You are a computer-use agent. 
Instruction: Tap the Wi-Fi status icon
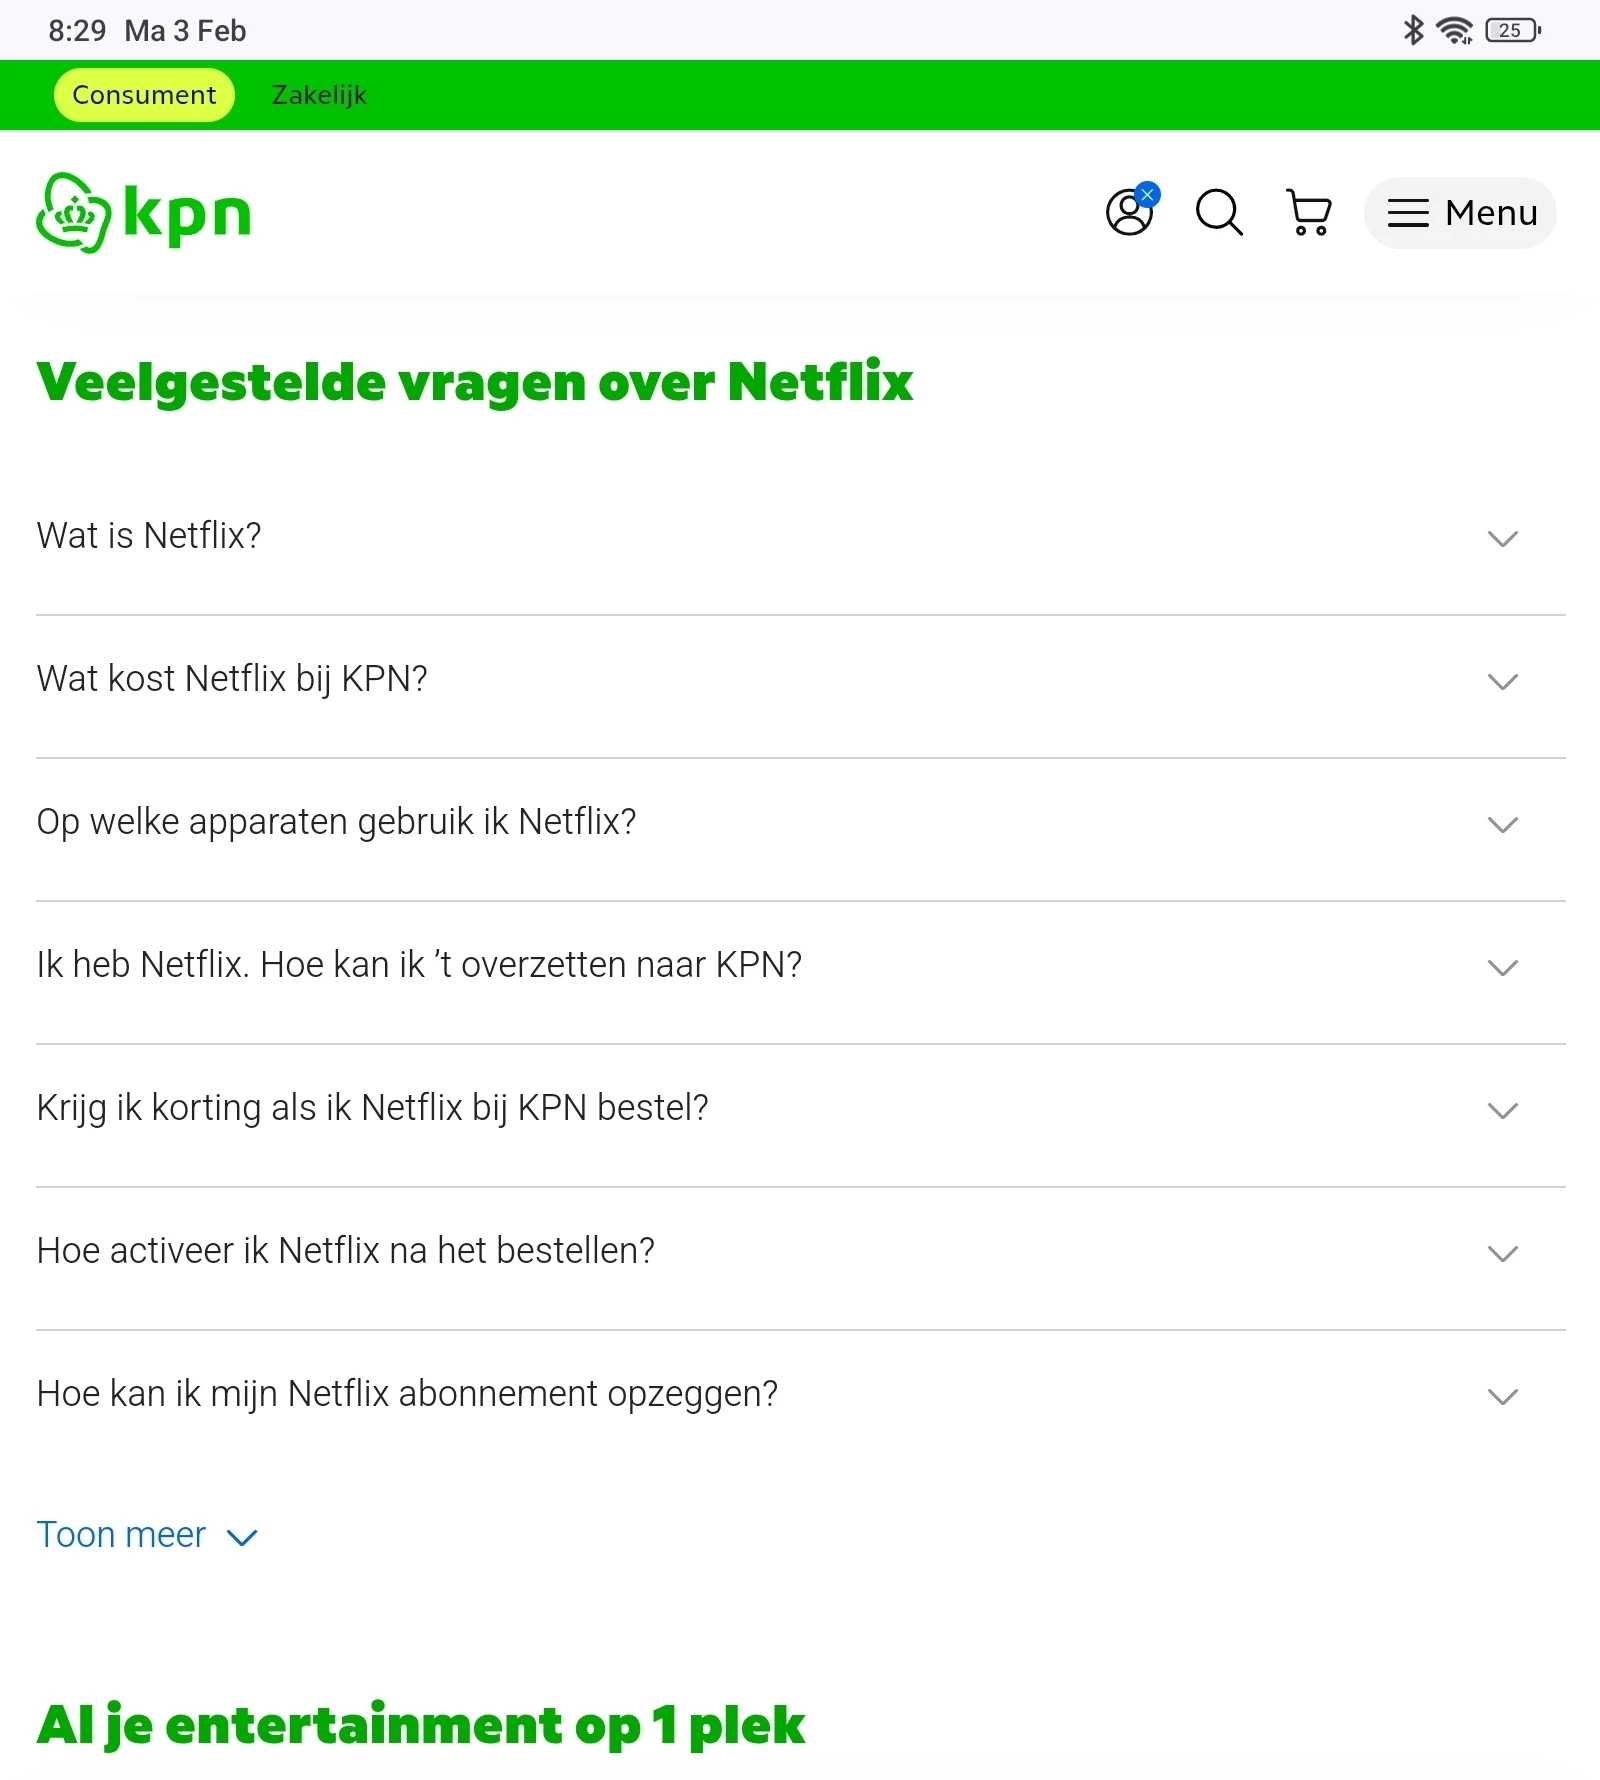click(1455, 30)
